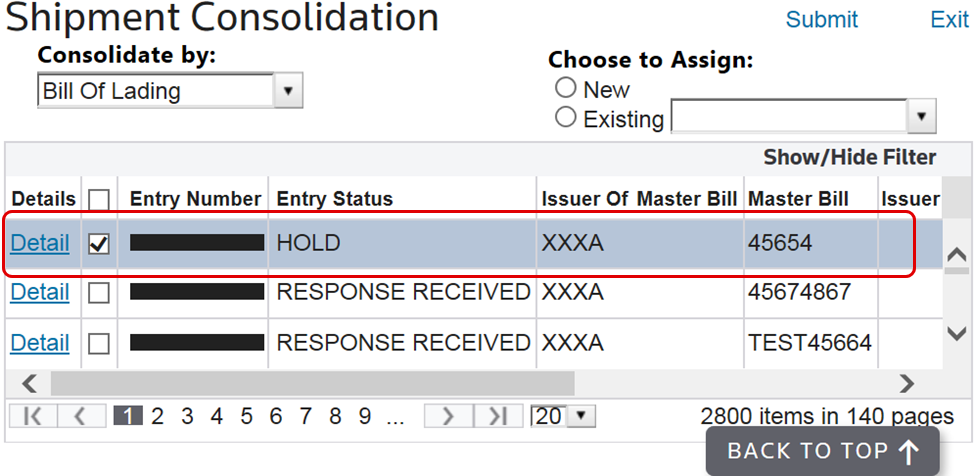Screen dimensions: 975x476
Task: Click the horizontal scrollbar thumb
Action: click(x=312, y=383)
